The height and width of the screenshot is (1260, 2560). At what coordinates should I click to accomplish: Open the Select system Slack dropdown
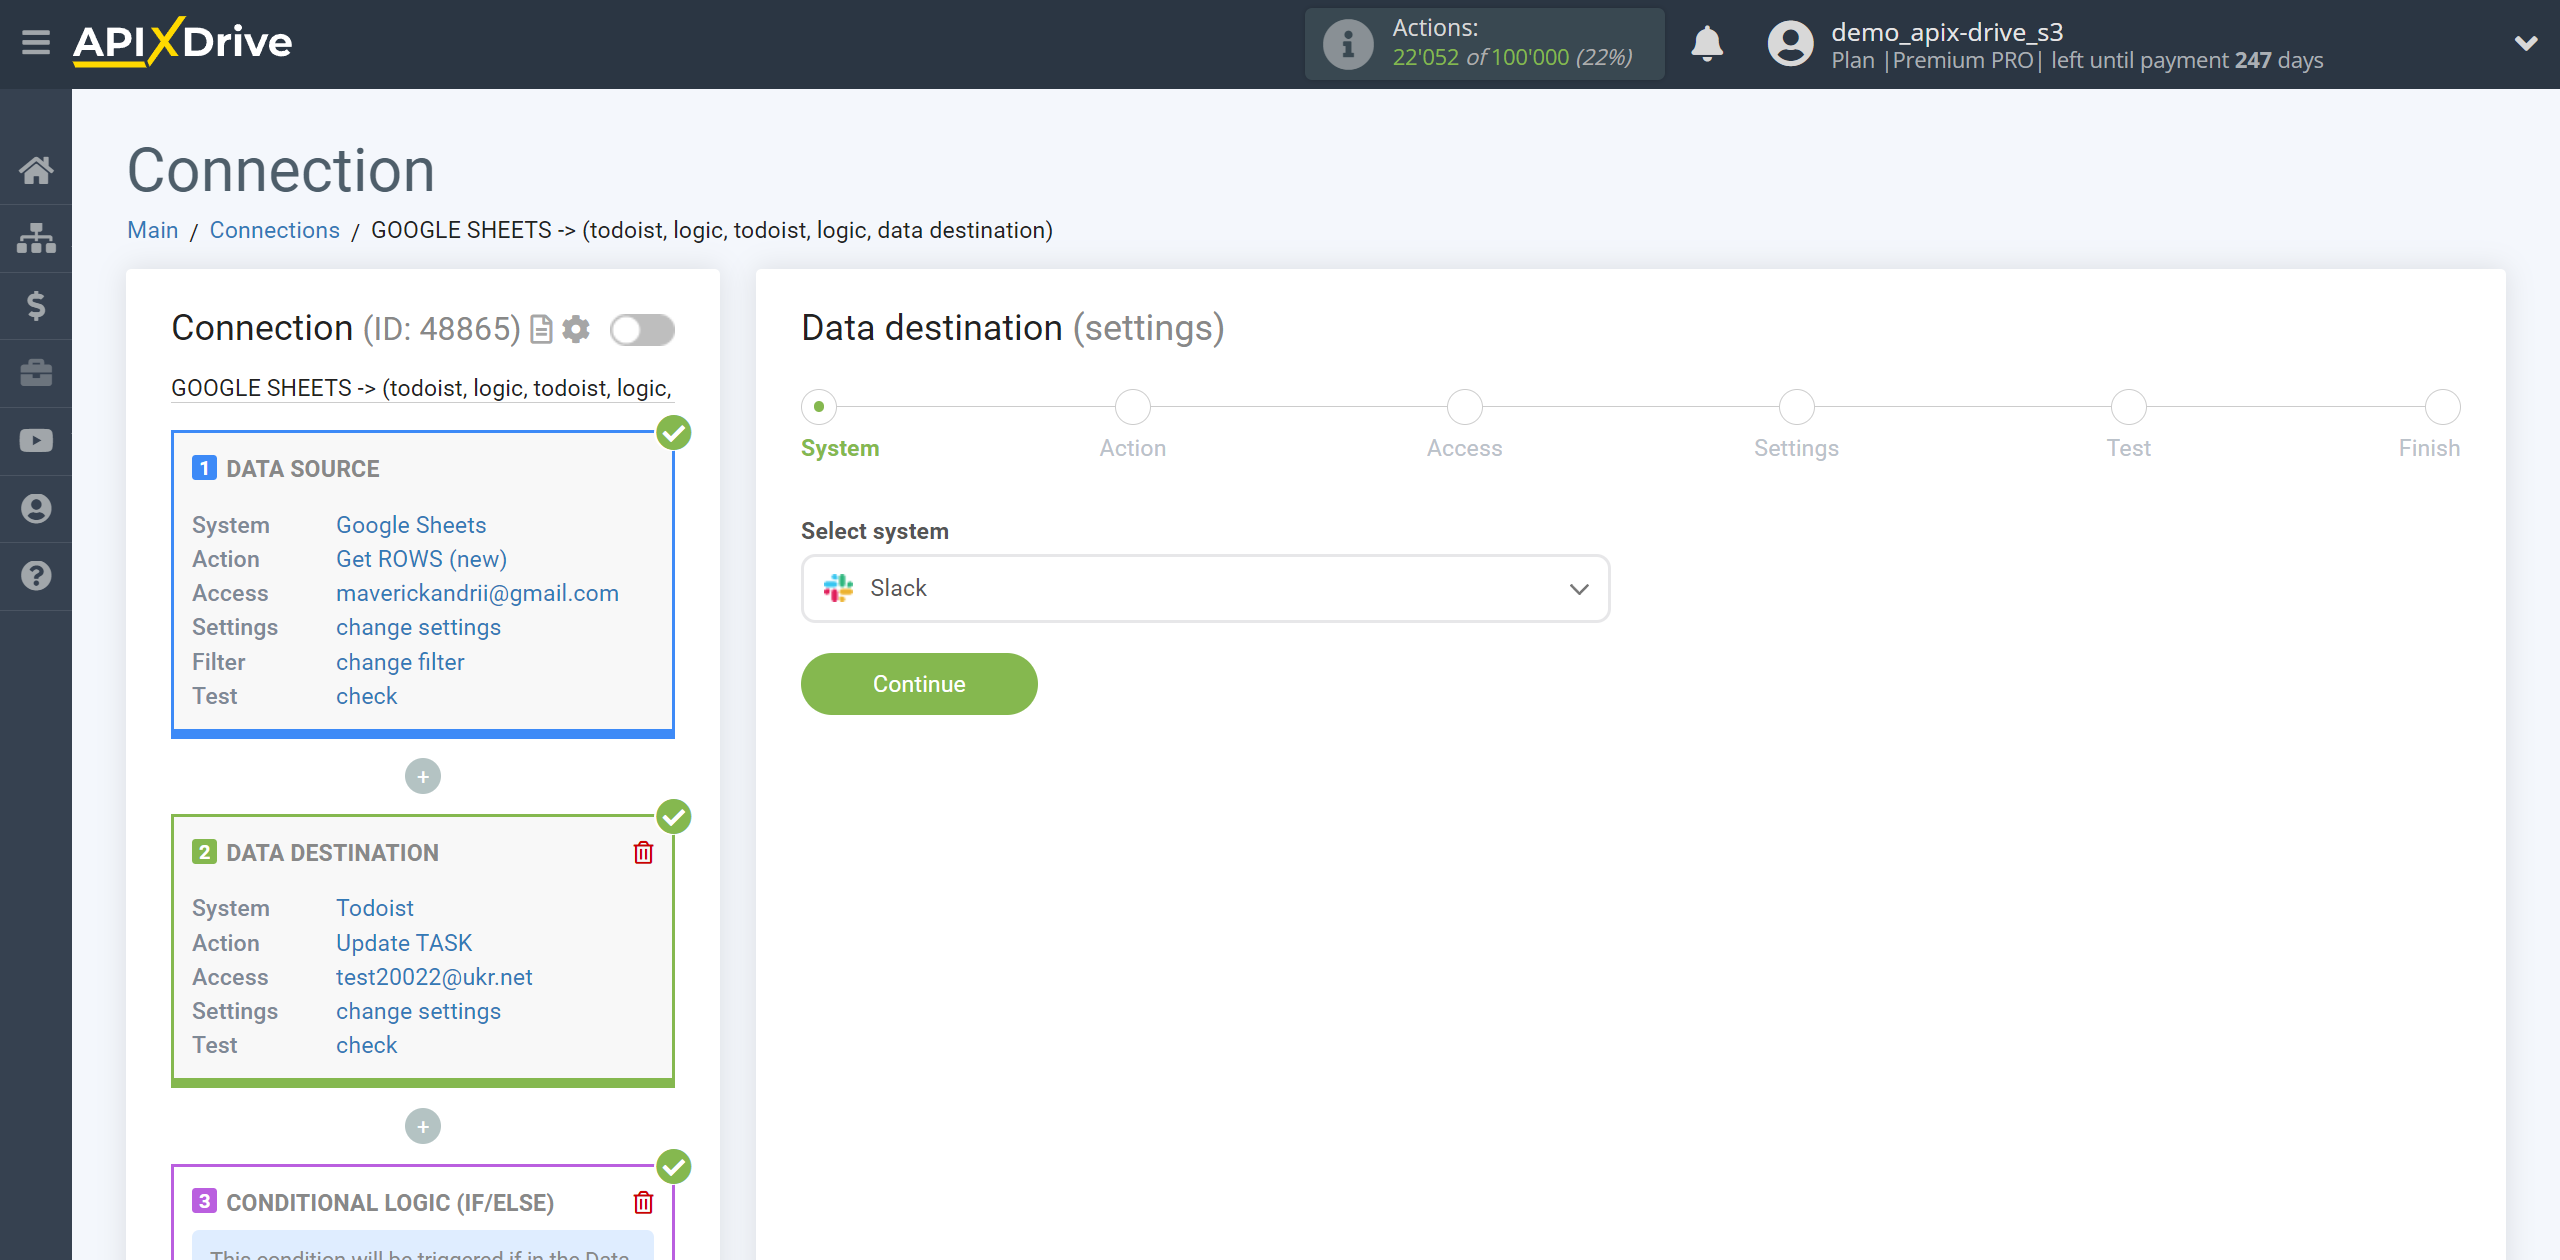click(x=1205, y=588)
